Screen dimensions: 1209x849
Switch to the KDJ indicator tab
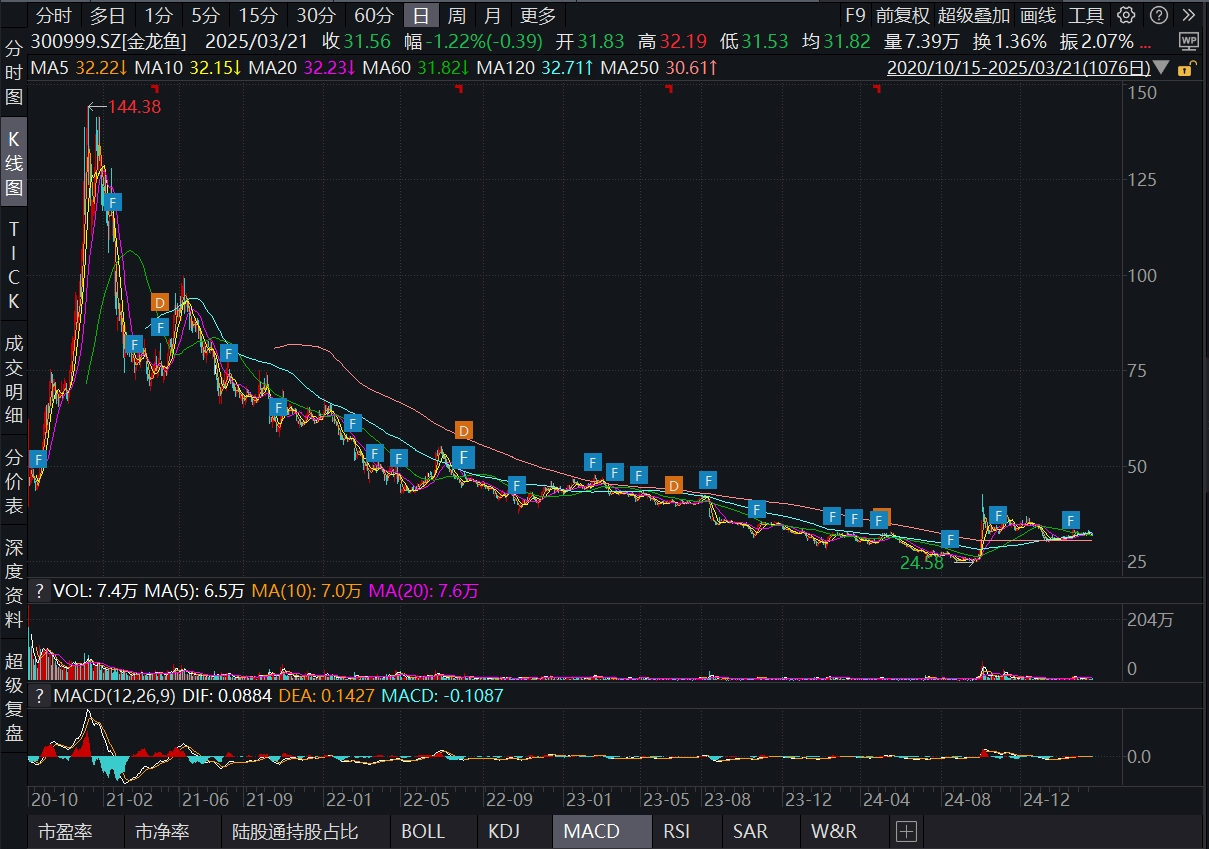click(x=504, y=831)
